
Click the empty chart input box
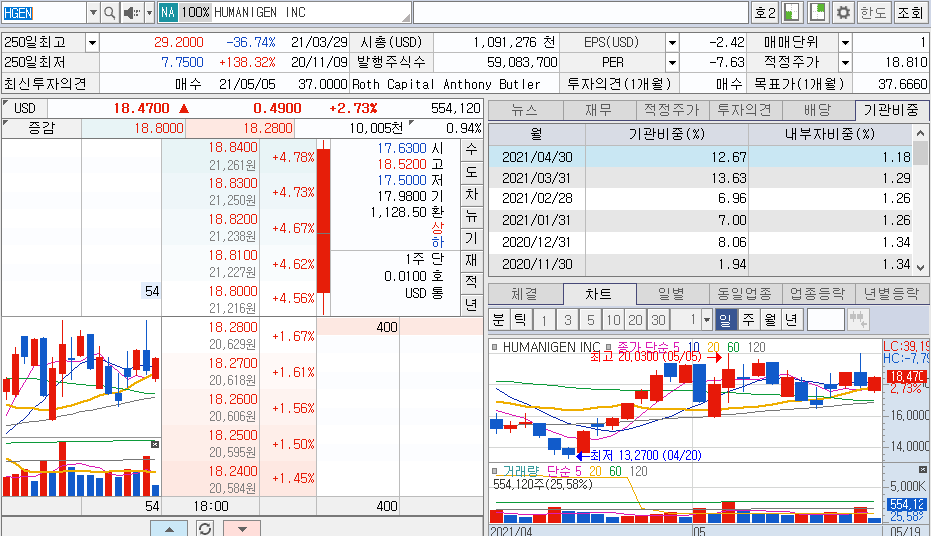(826, 320)
